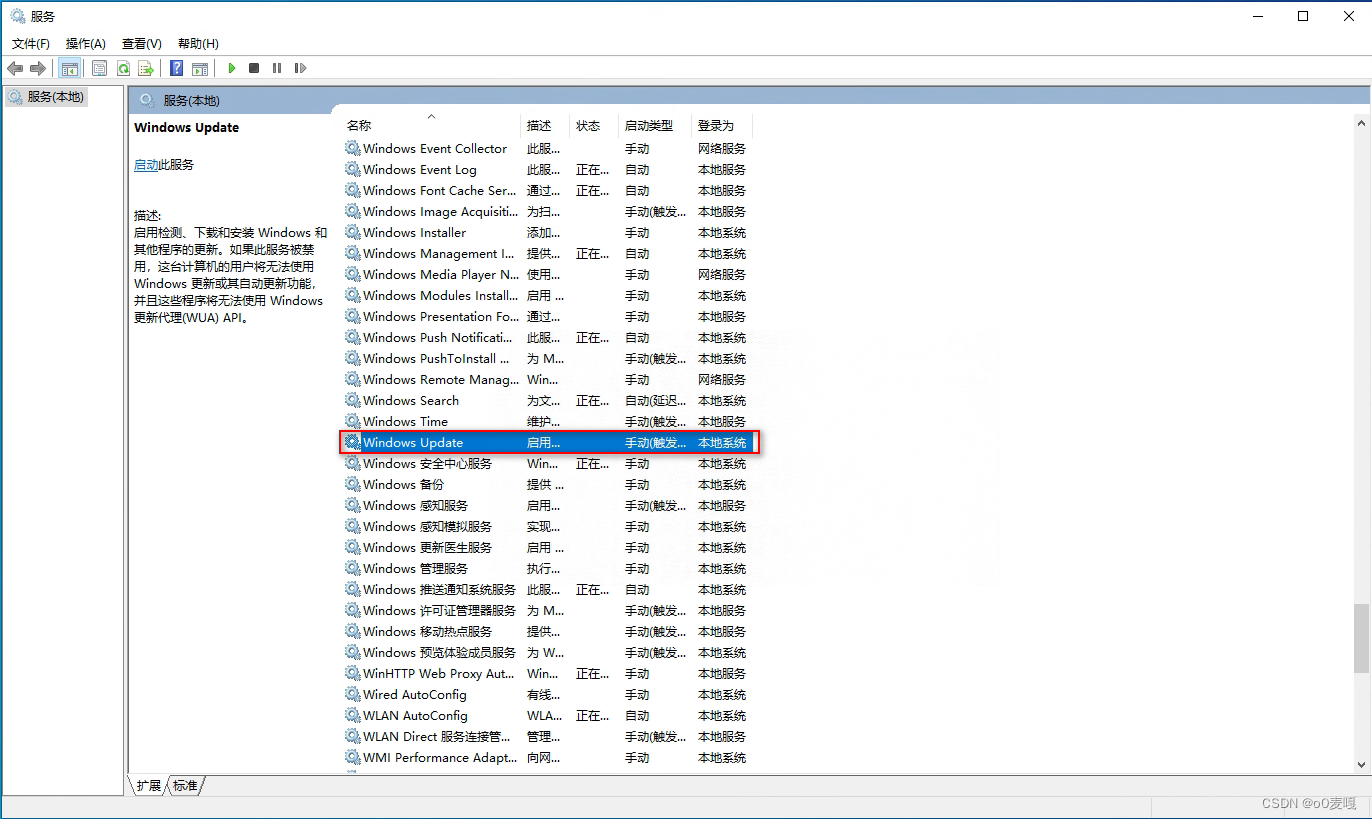Select the gear icon of Wired AutoConfig
The image size is (1372, 819).
tap(353, 694)
